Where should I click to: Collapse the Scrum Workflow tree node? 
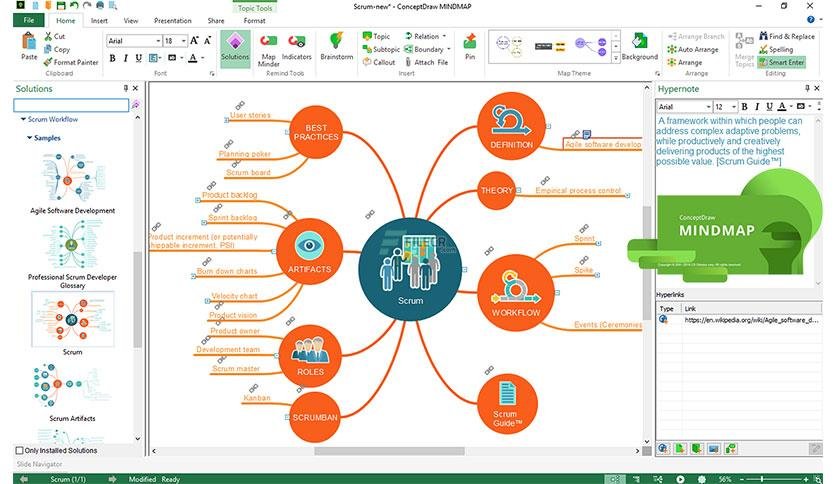tap(23, 119)
